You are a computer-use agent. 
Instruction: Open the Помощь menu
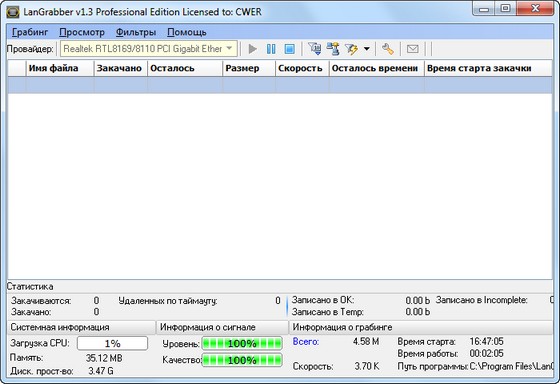(x=187, y=33)
